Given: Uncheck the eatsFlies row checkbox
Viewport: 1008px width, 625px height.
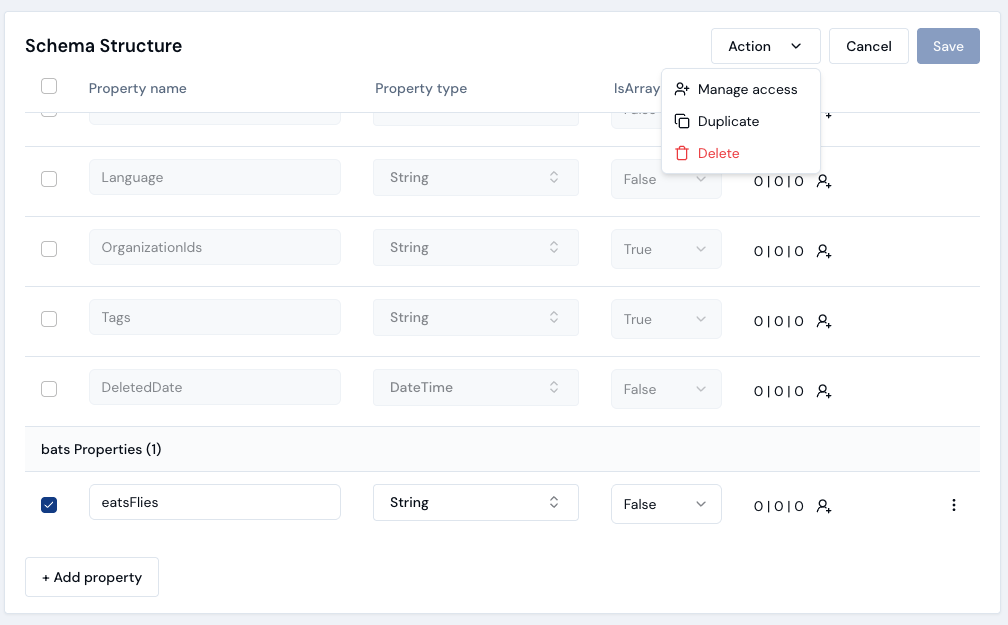Looking at the screenshot, I should pyautogui.click(x=49, y=505).
